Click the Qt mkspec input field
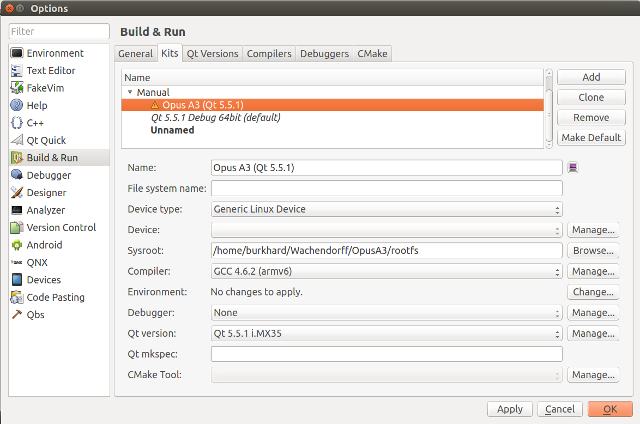 pos(387,354)
